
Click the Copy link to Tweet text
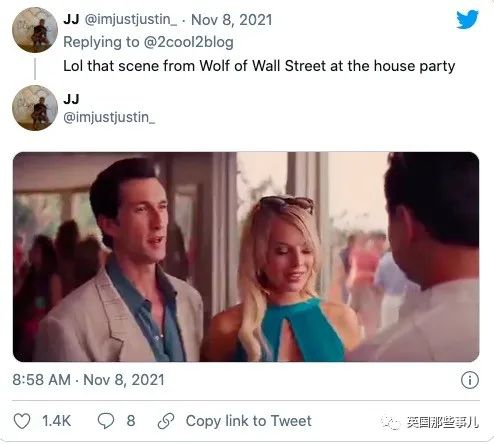[249, 421]
